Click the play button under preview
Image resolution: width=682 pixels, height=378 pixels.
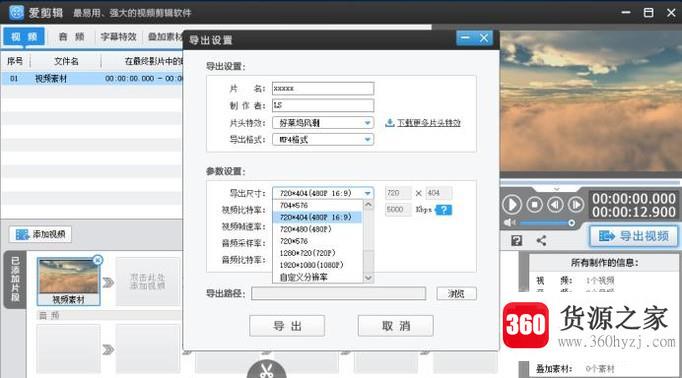[x=512, y=205]
